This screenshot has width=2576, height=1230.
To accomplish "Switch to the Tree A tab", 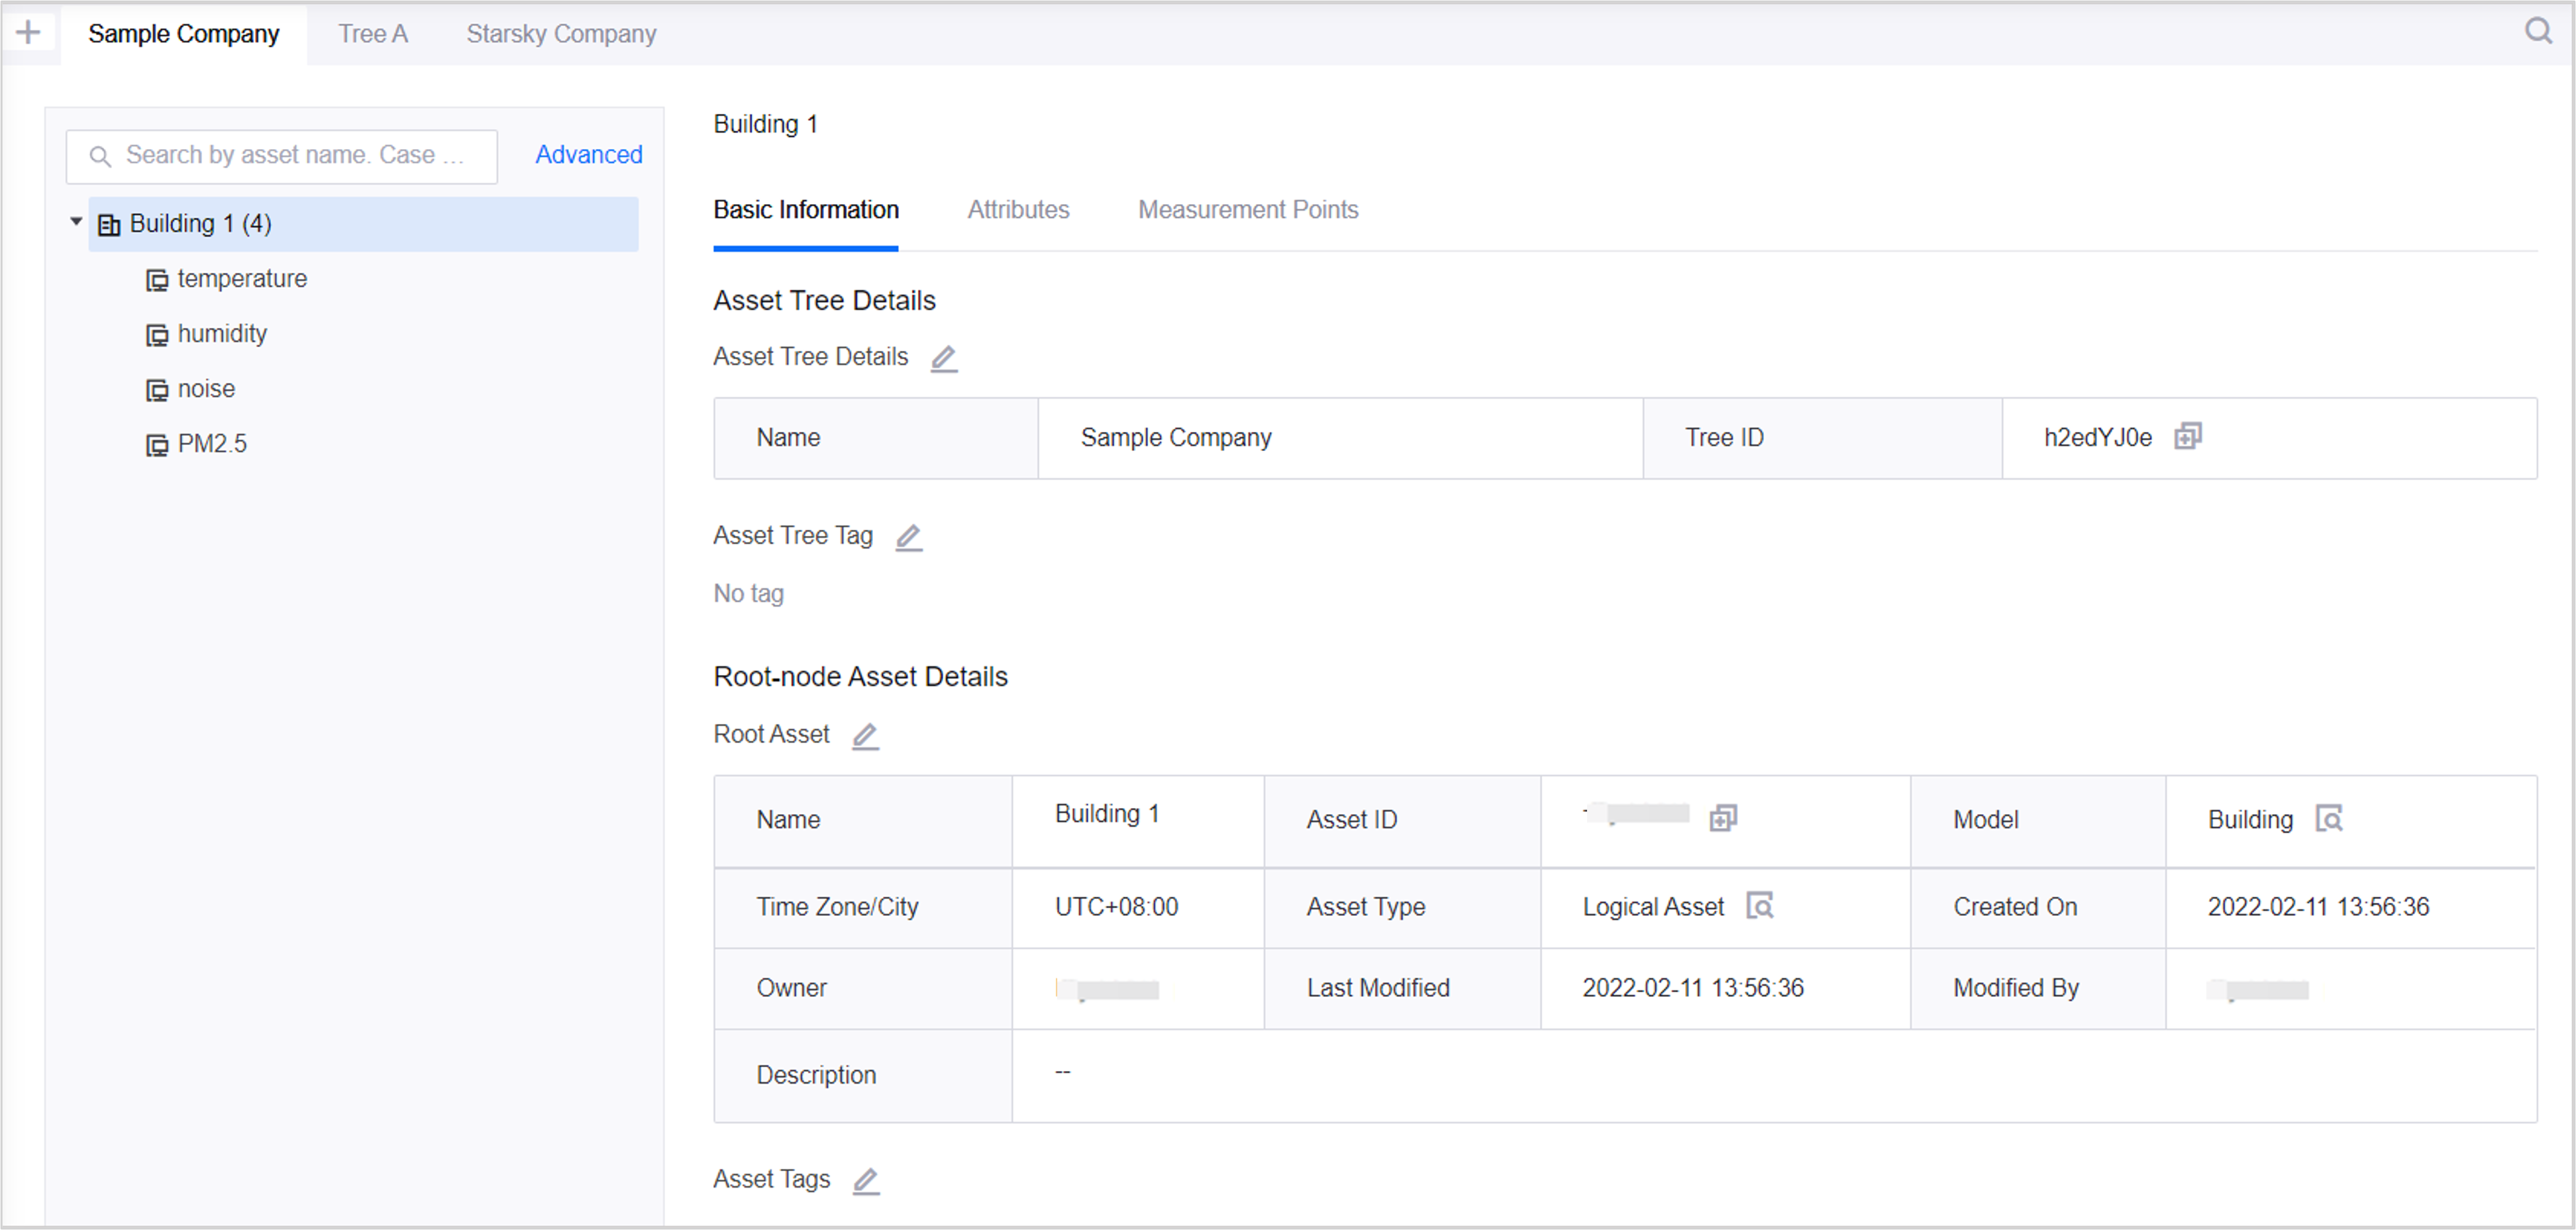I will pos(372,34).
